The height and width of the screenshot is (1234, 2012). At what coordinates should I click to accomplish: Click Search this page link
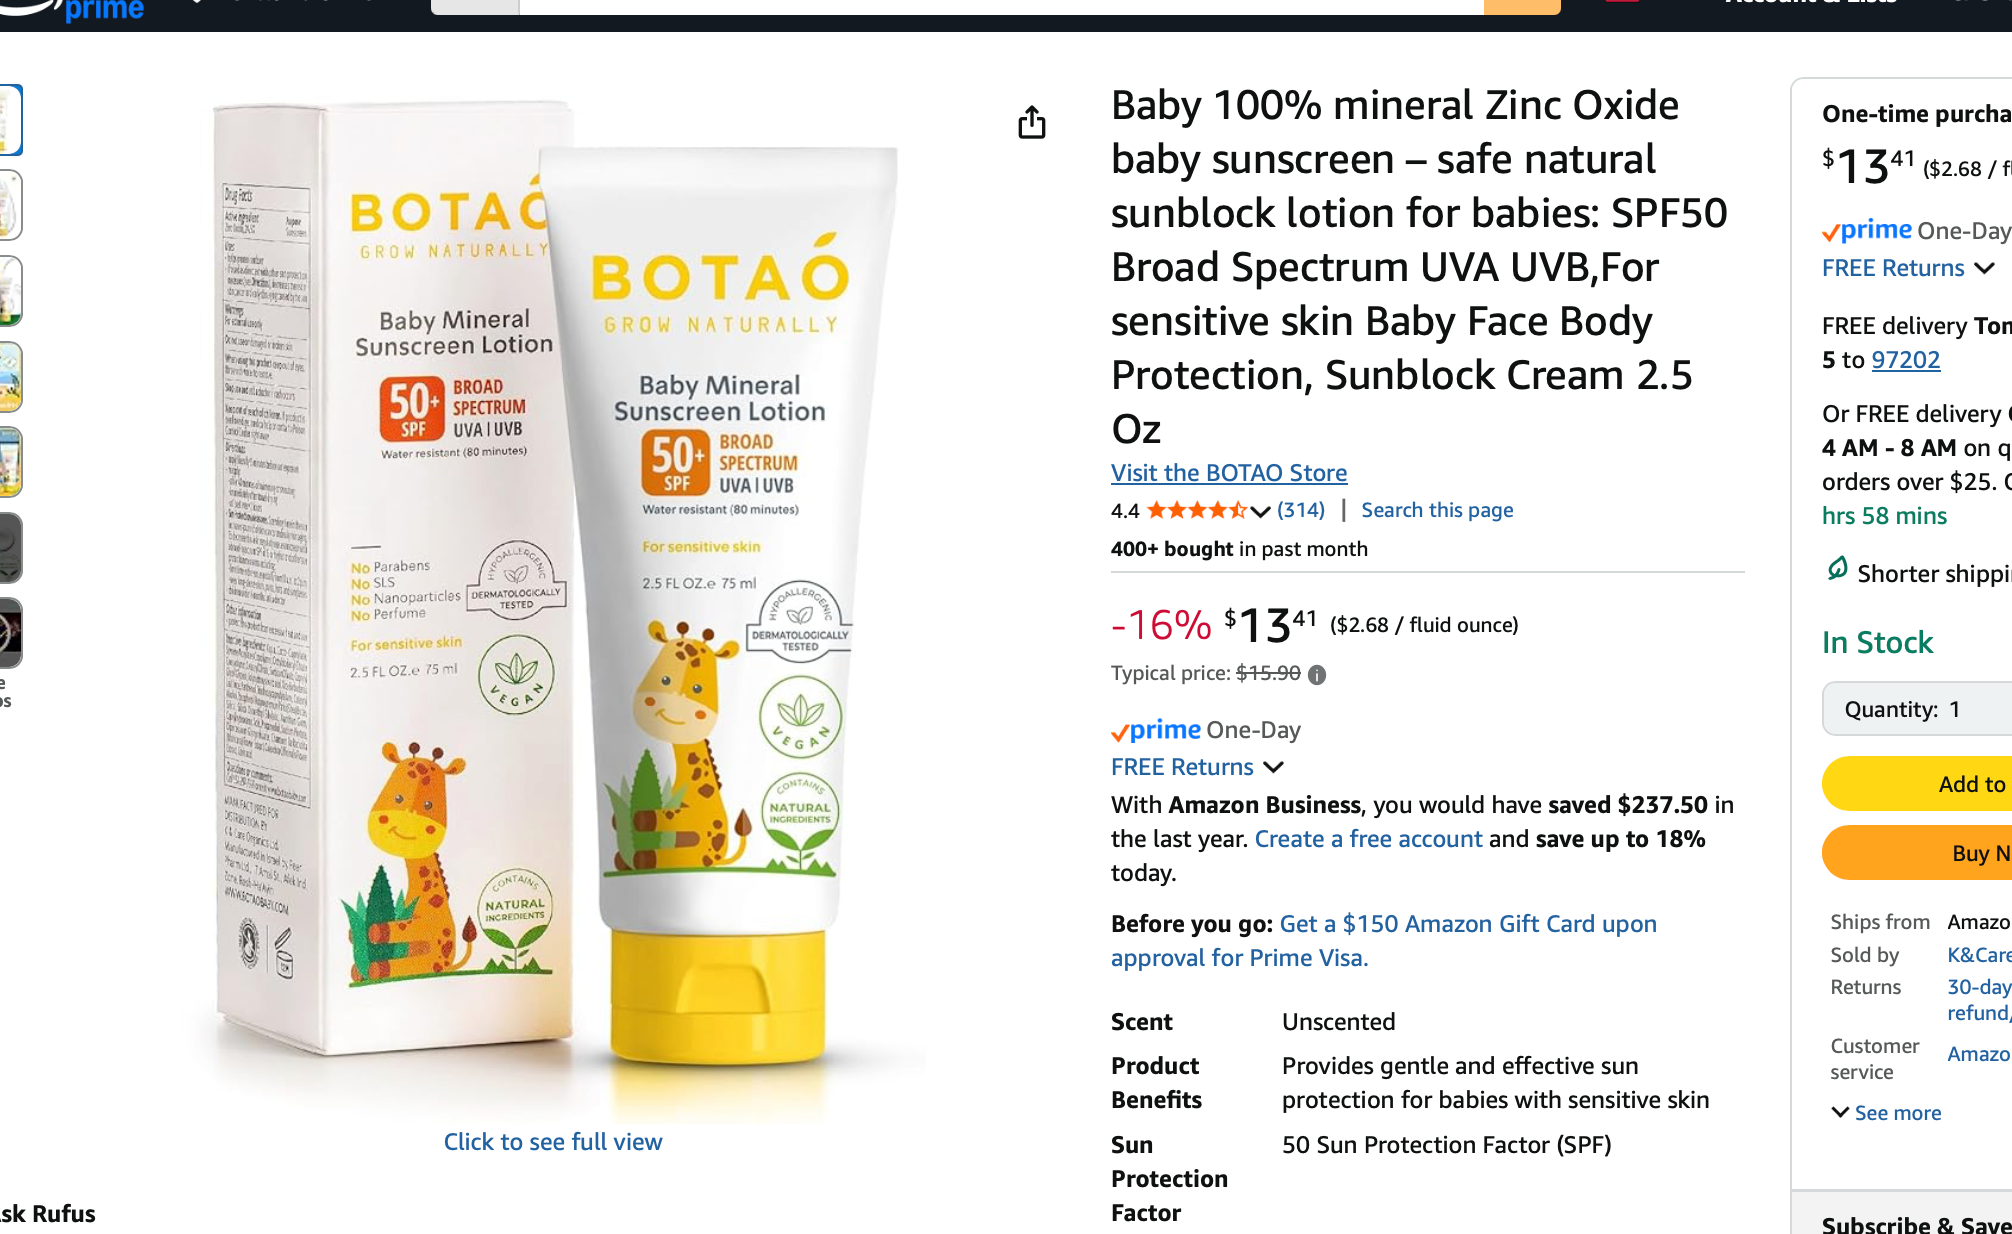click(x=1436, y=510)
